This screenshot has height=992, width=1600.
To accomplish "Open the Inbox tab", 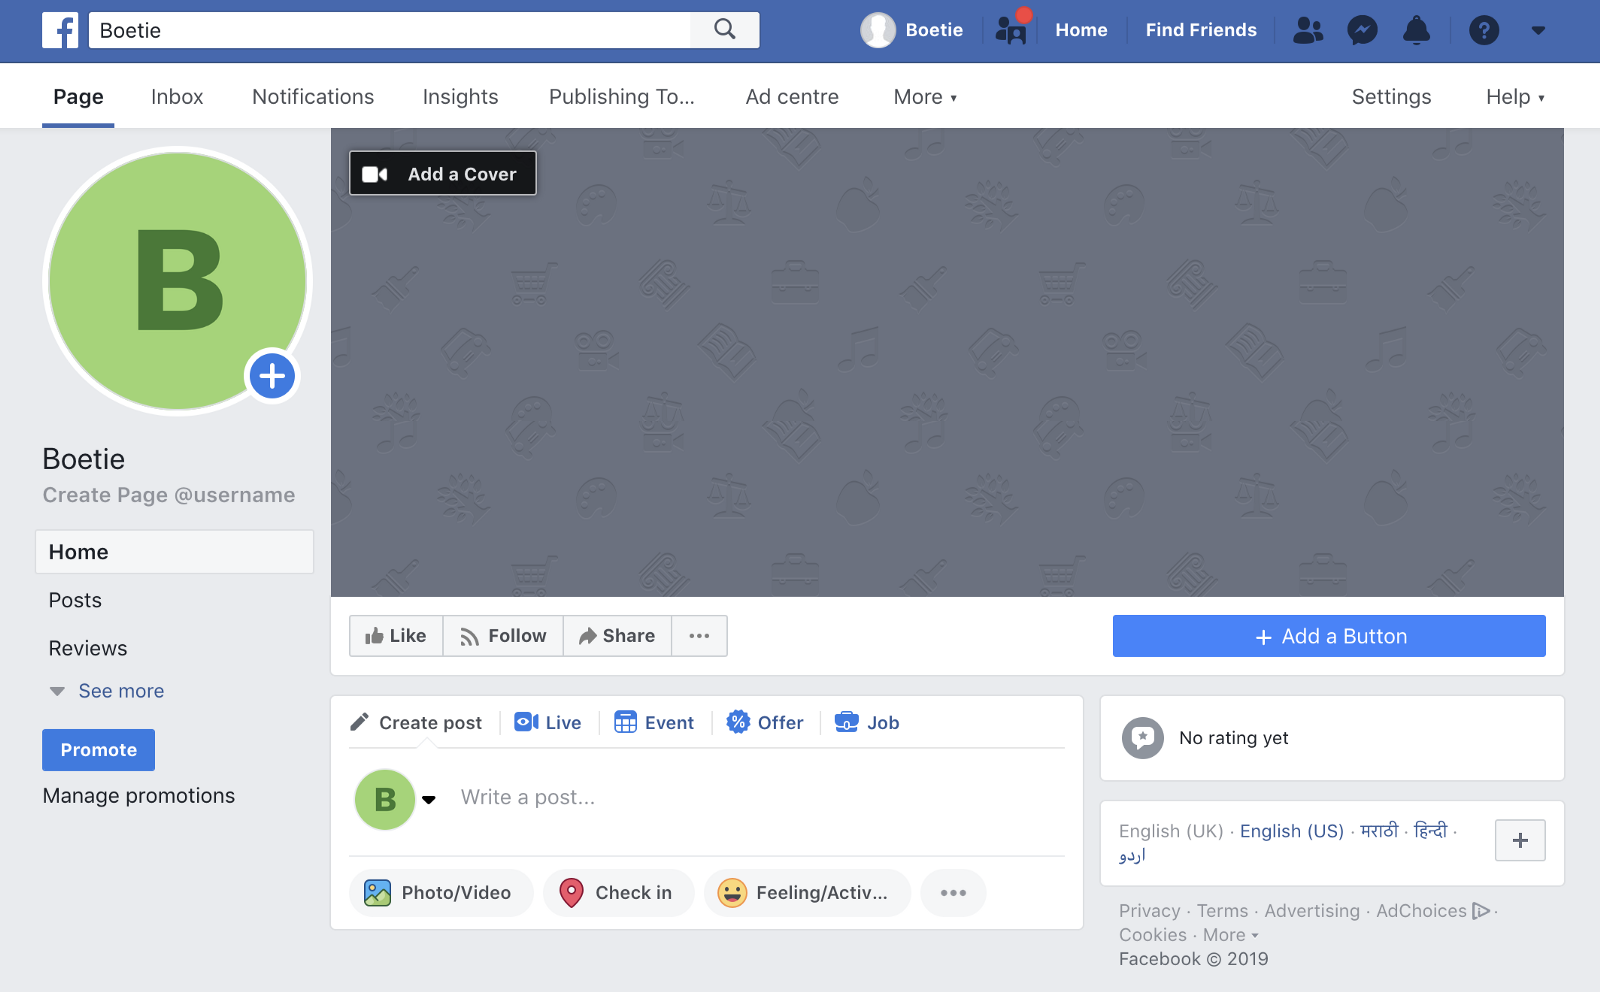I will [177, 97].
